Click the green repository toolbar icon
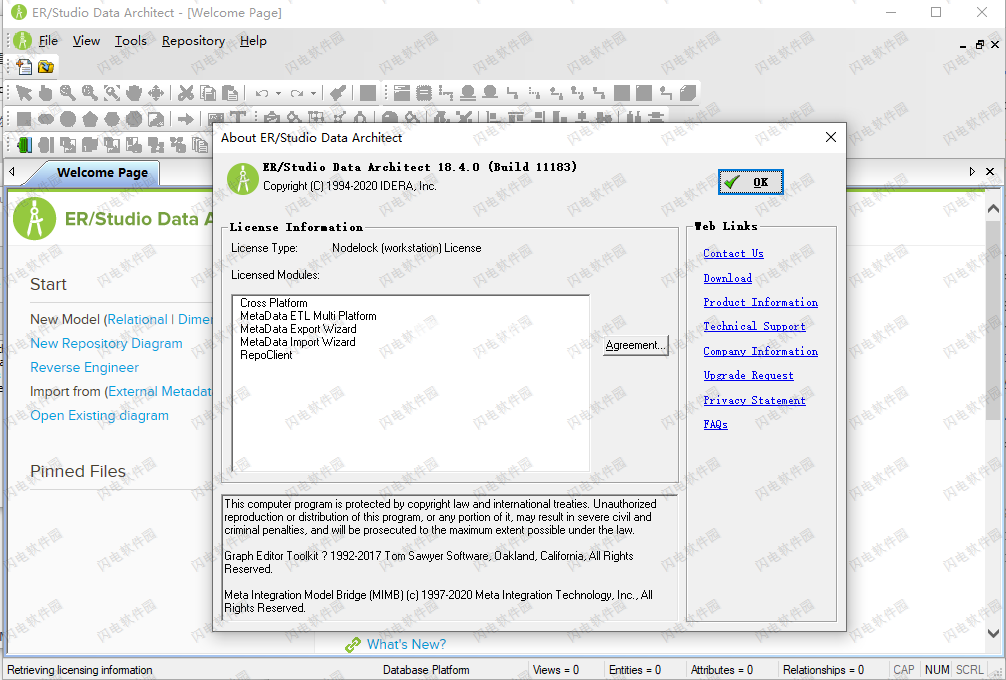Viewport: 1006px width, 680px height. click(24, 145)
